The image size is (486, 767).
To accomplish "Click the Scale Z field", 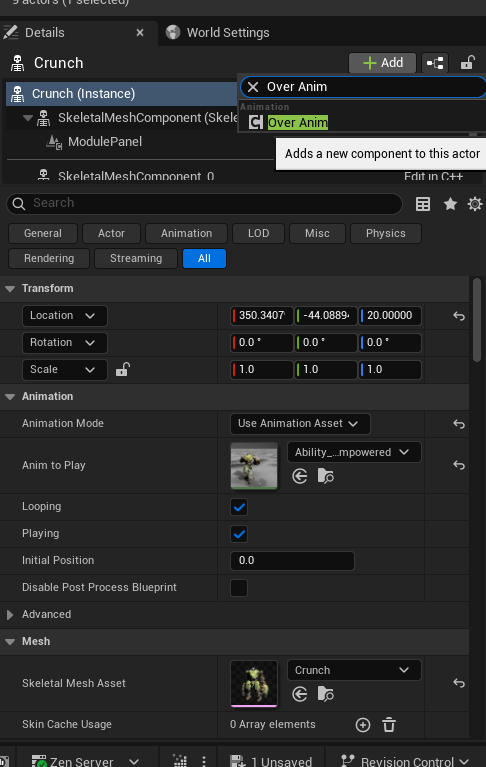I will [390, 369].
